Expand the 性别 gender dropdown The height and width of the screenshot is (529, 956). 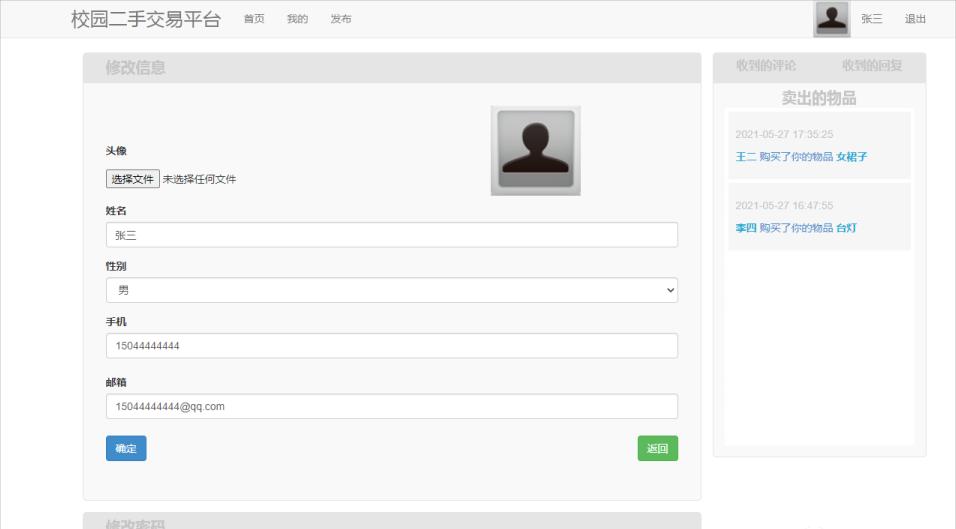pos(391,290)
